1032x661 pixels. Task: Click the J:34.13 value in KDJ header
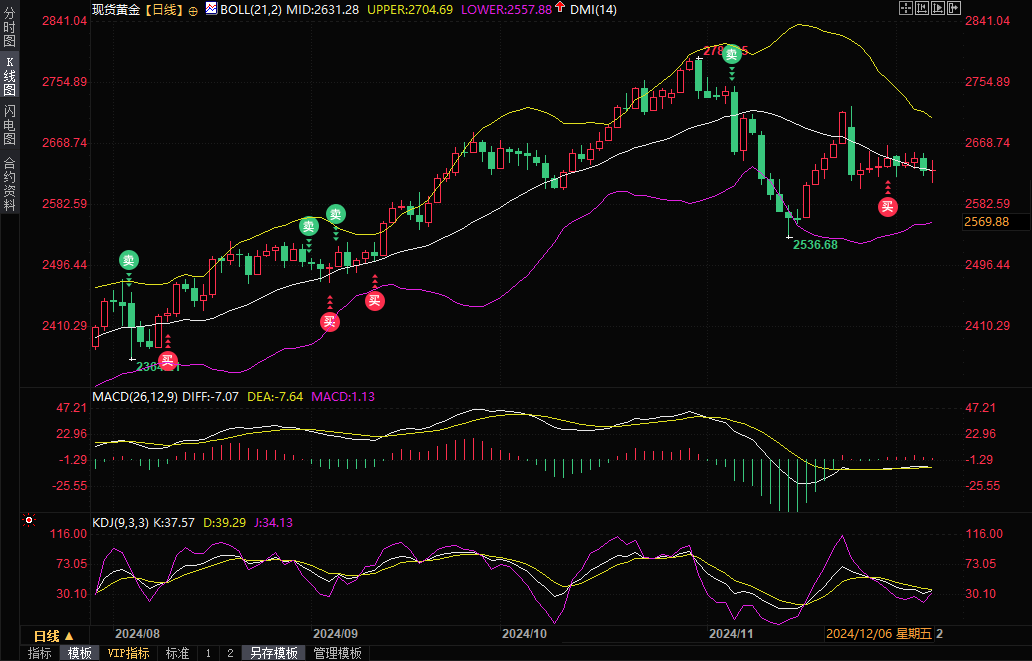273,522
